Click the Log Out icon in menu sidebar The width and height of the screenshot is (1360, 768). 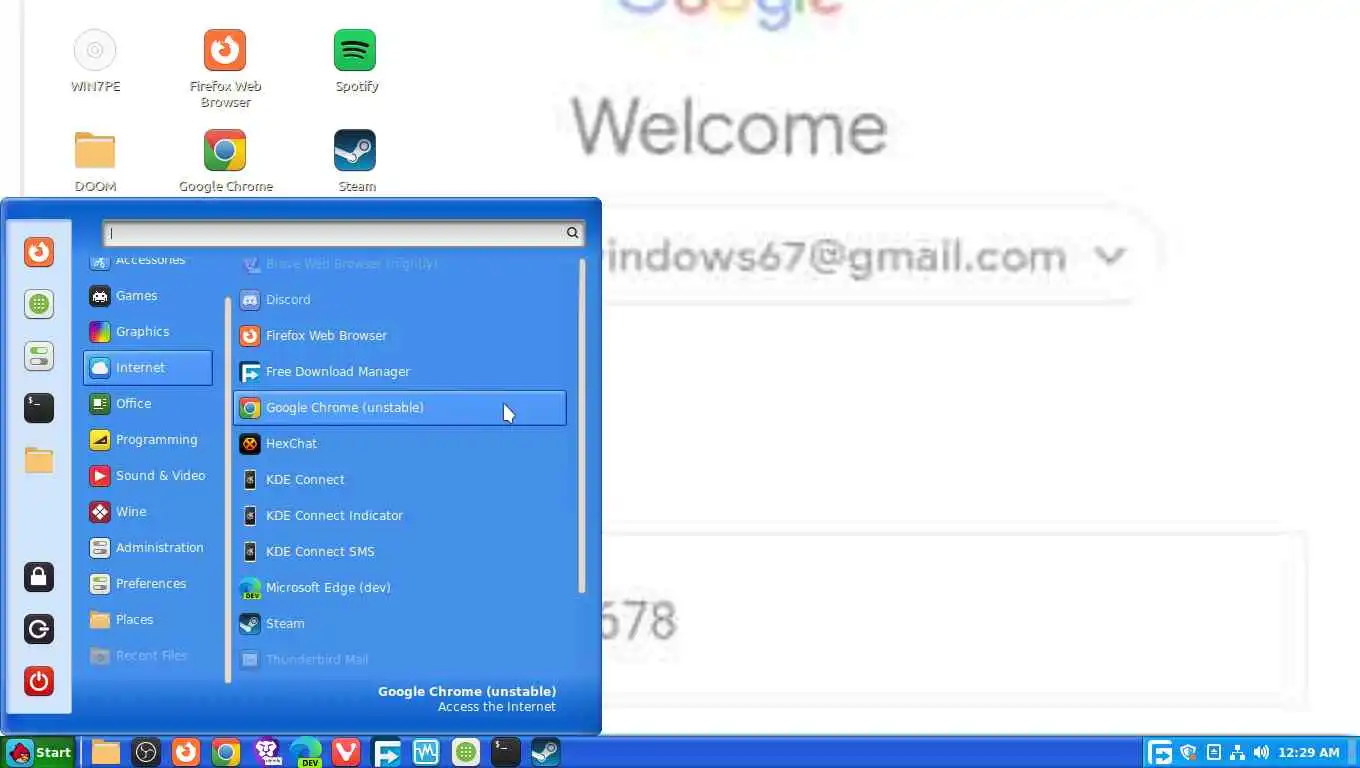click(x=39, y=629)
